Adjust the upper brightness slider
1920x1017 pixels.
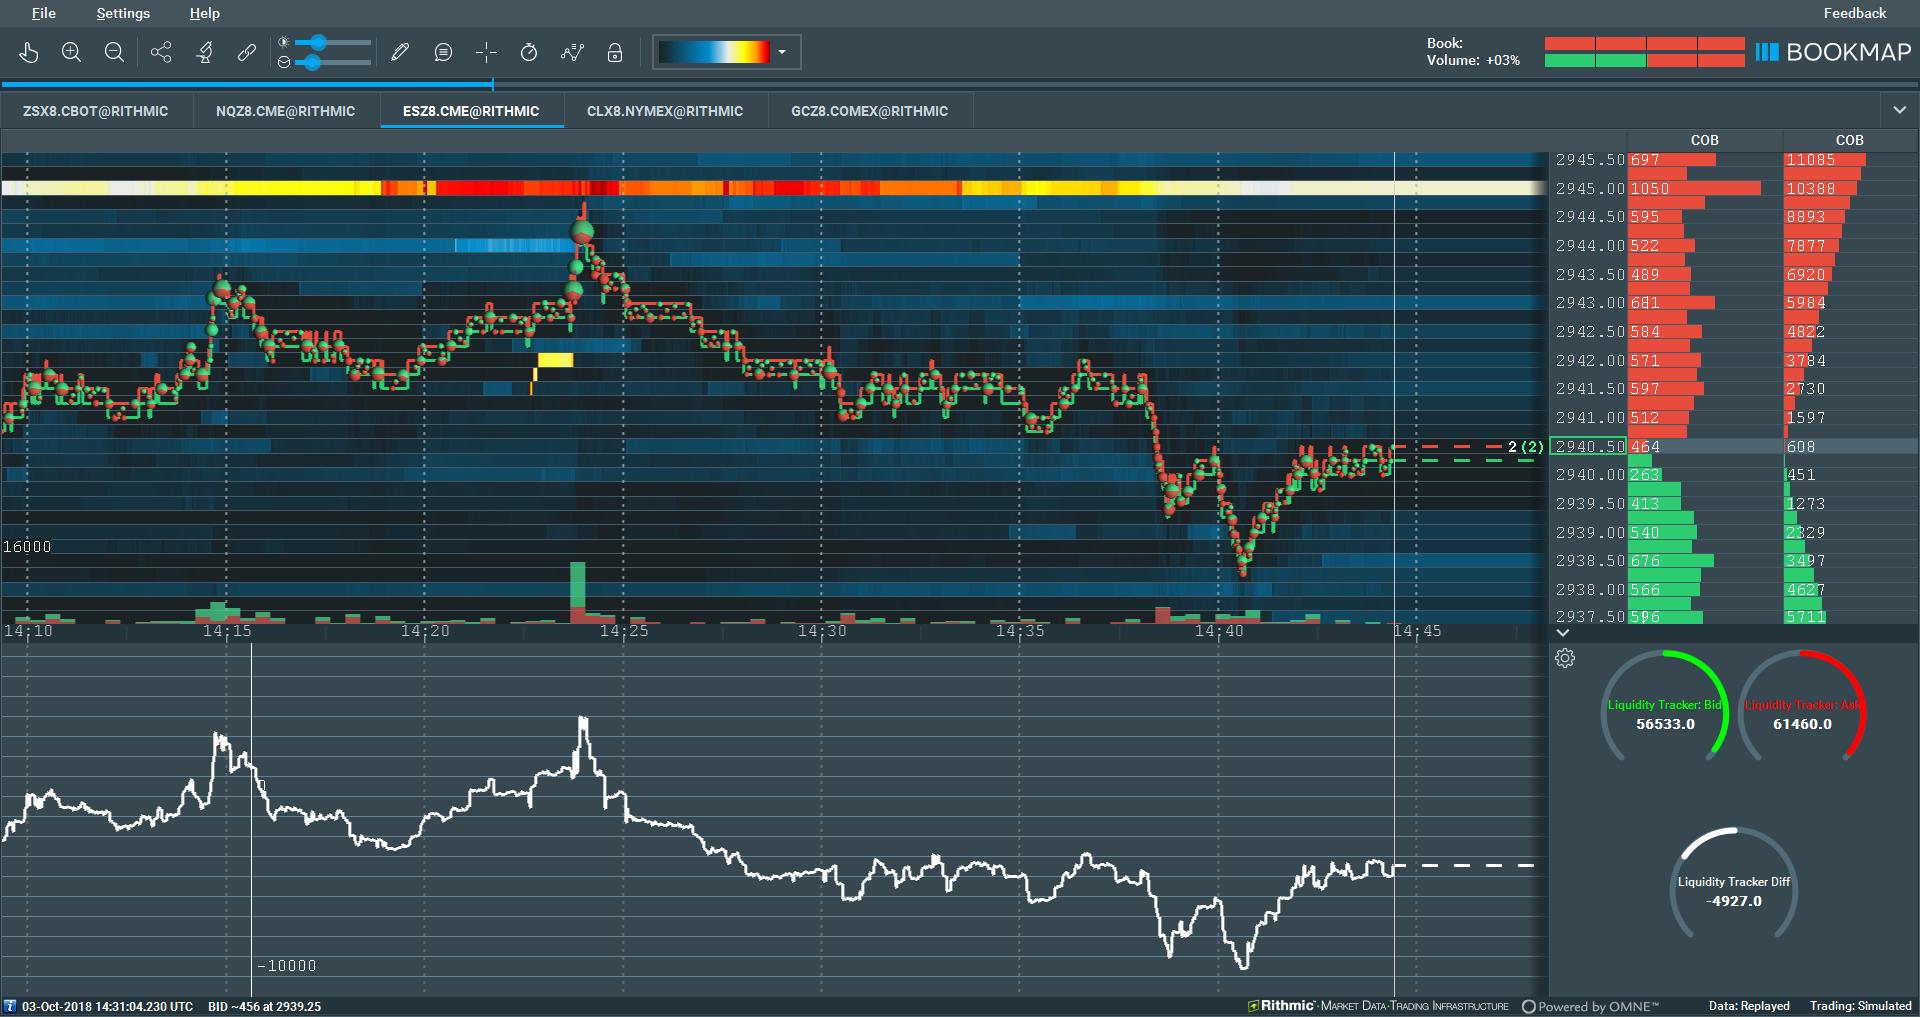332,43
